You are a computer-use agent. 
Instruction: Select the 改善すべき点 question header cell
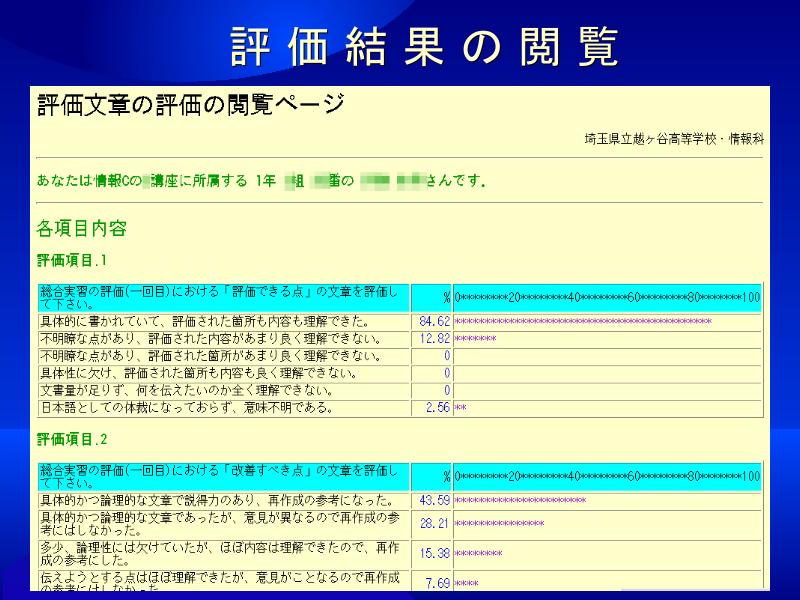223,476
